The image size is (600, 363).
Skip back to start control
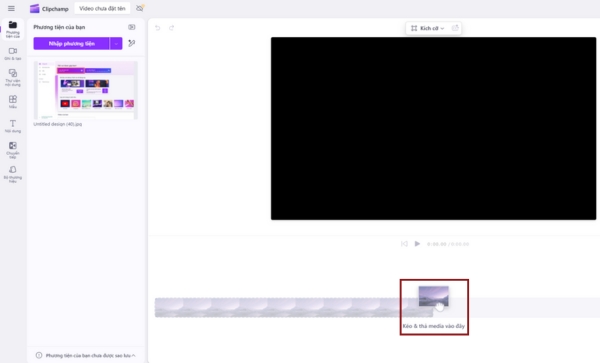(x=404, y=244)
